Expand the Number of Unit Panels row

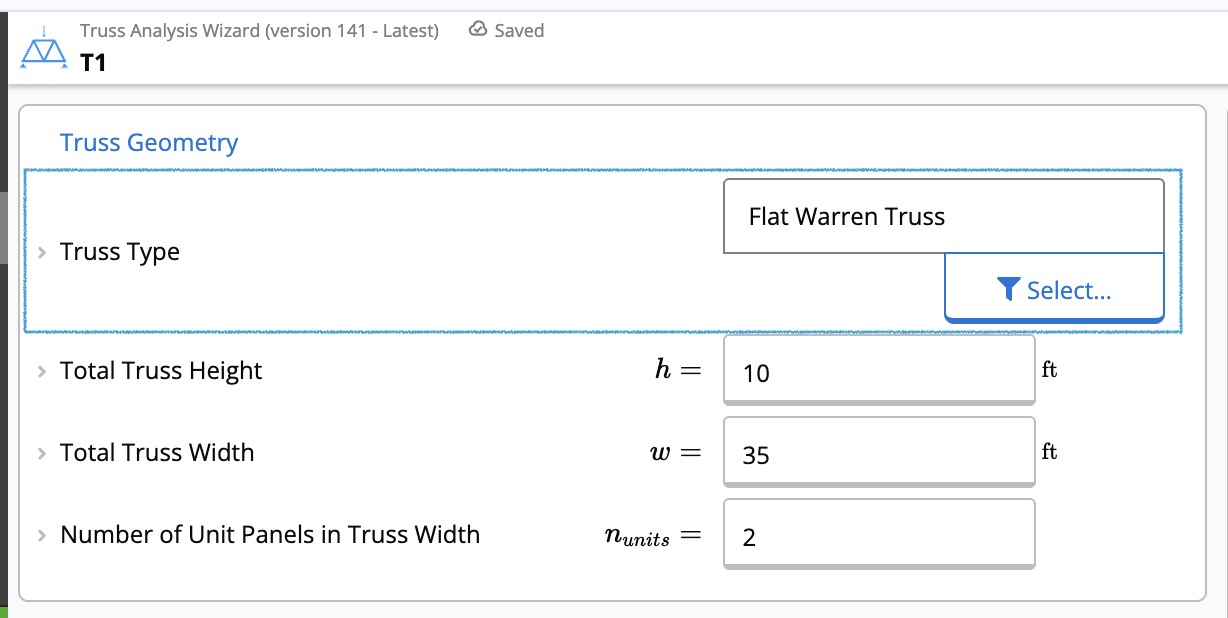(41, 534)
